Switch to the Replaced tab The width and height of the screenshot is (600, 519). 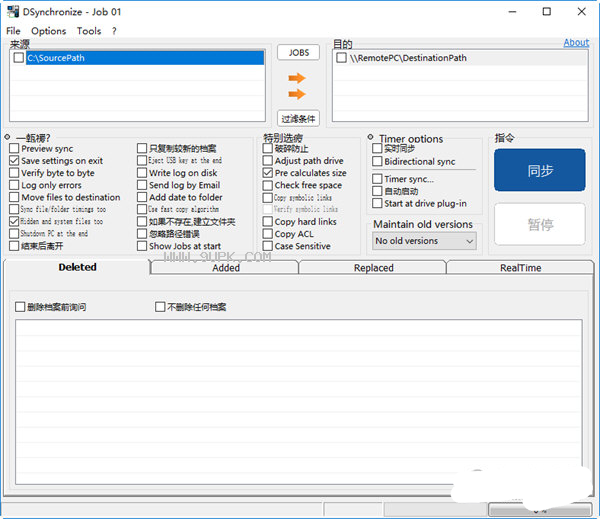[373, 268]
